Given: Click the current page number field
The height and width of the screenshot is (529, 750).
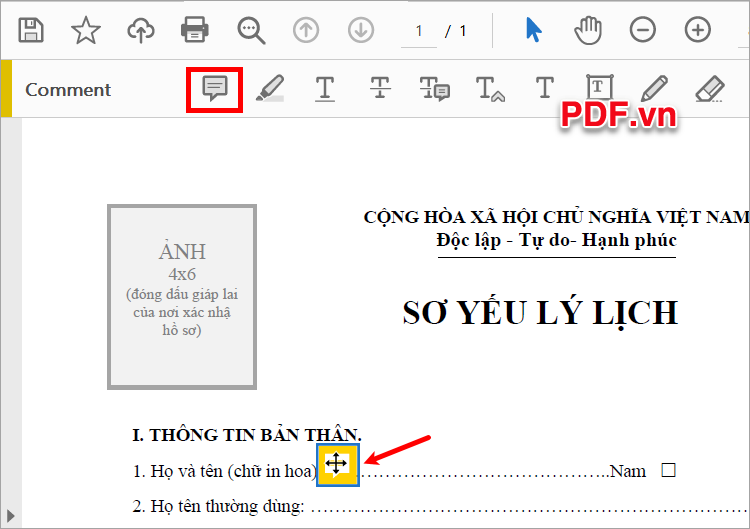Looking at the screenshot, I should coord(419,31).
